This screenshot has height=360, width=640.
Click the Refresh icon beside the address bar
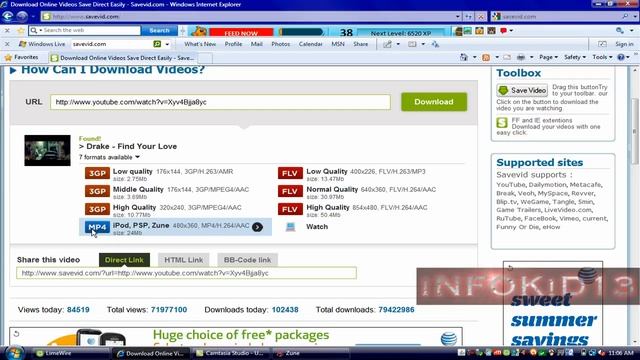[469, 16]
